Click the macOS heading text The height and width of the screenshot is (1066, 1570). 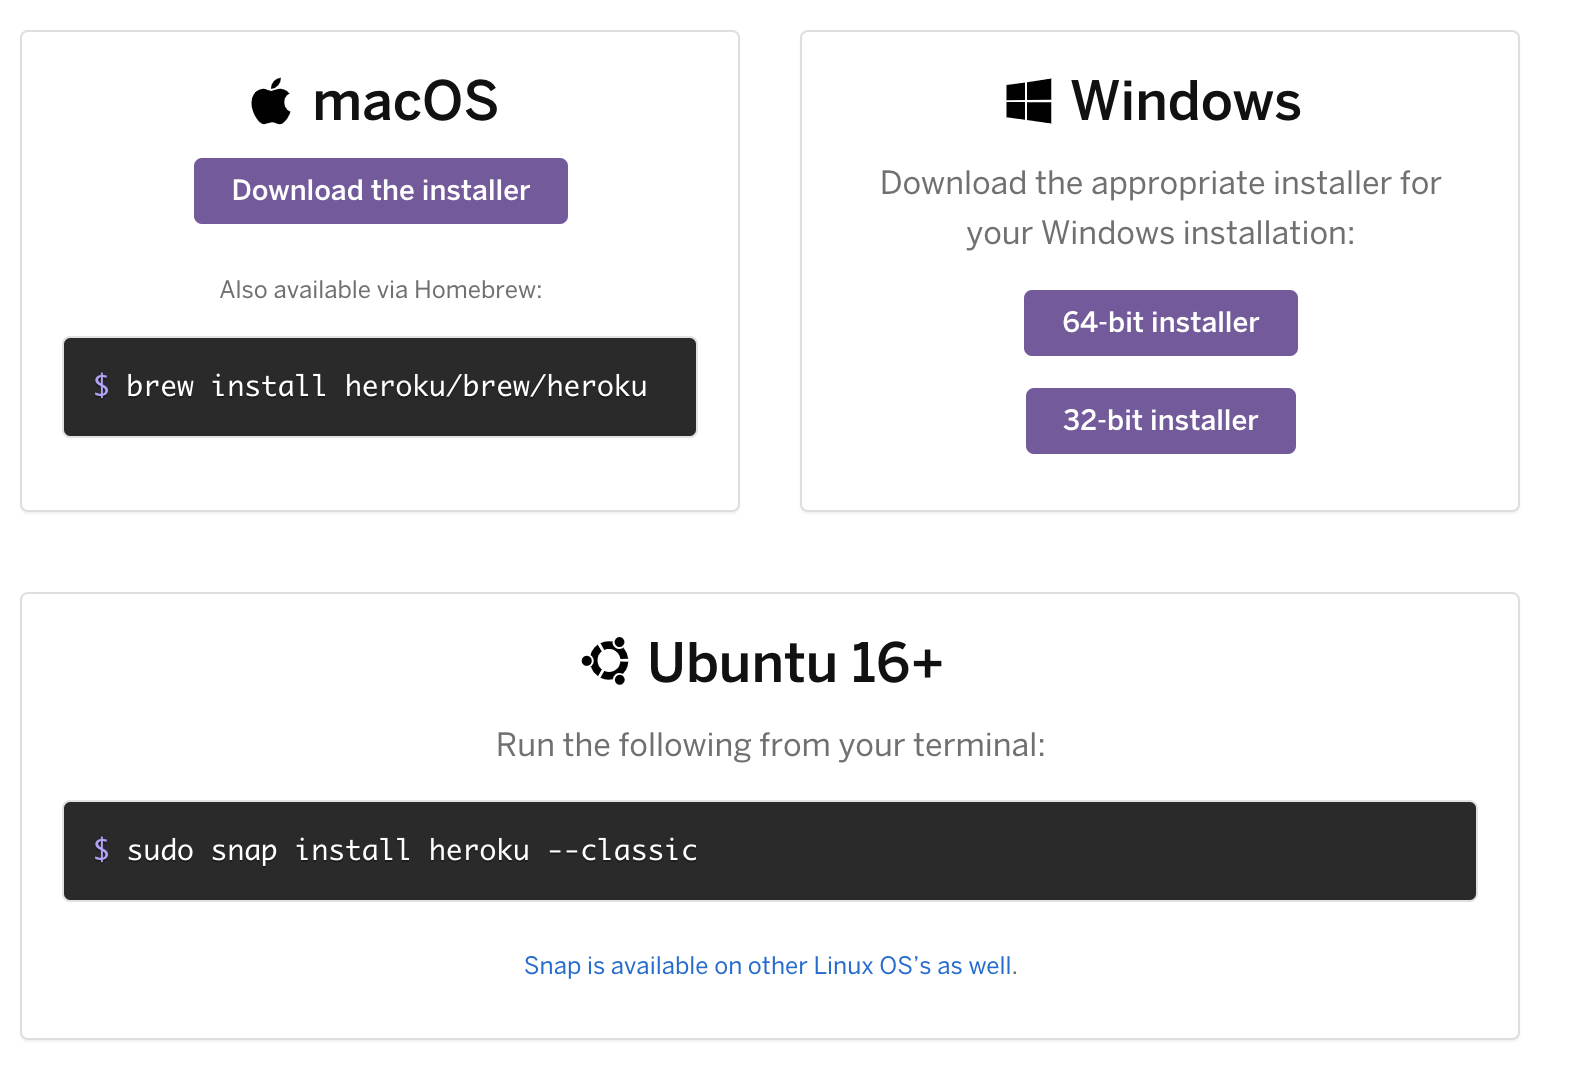405,101
